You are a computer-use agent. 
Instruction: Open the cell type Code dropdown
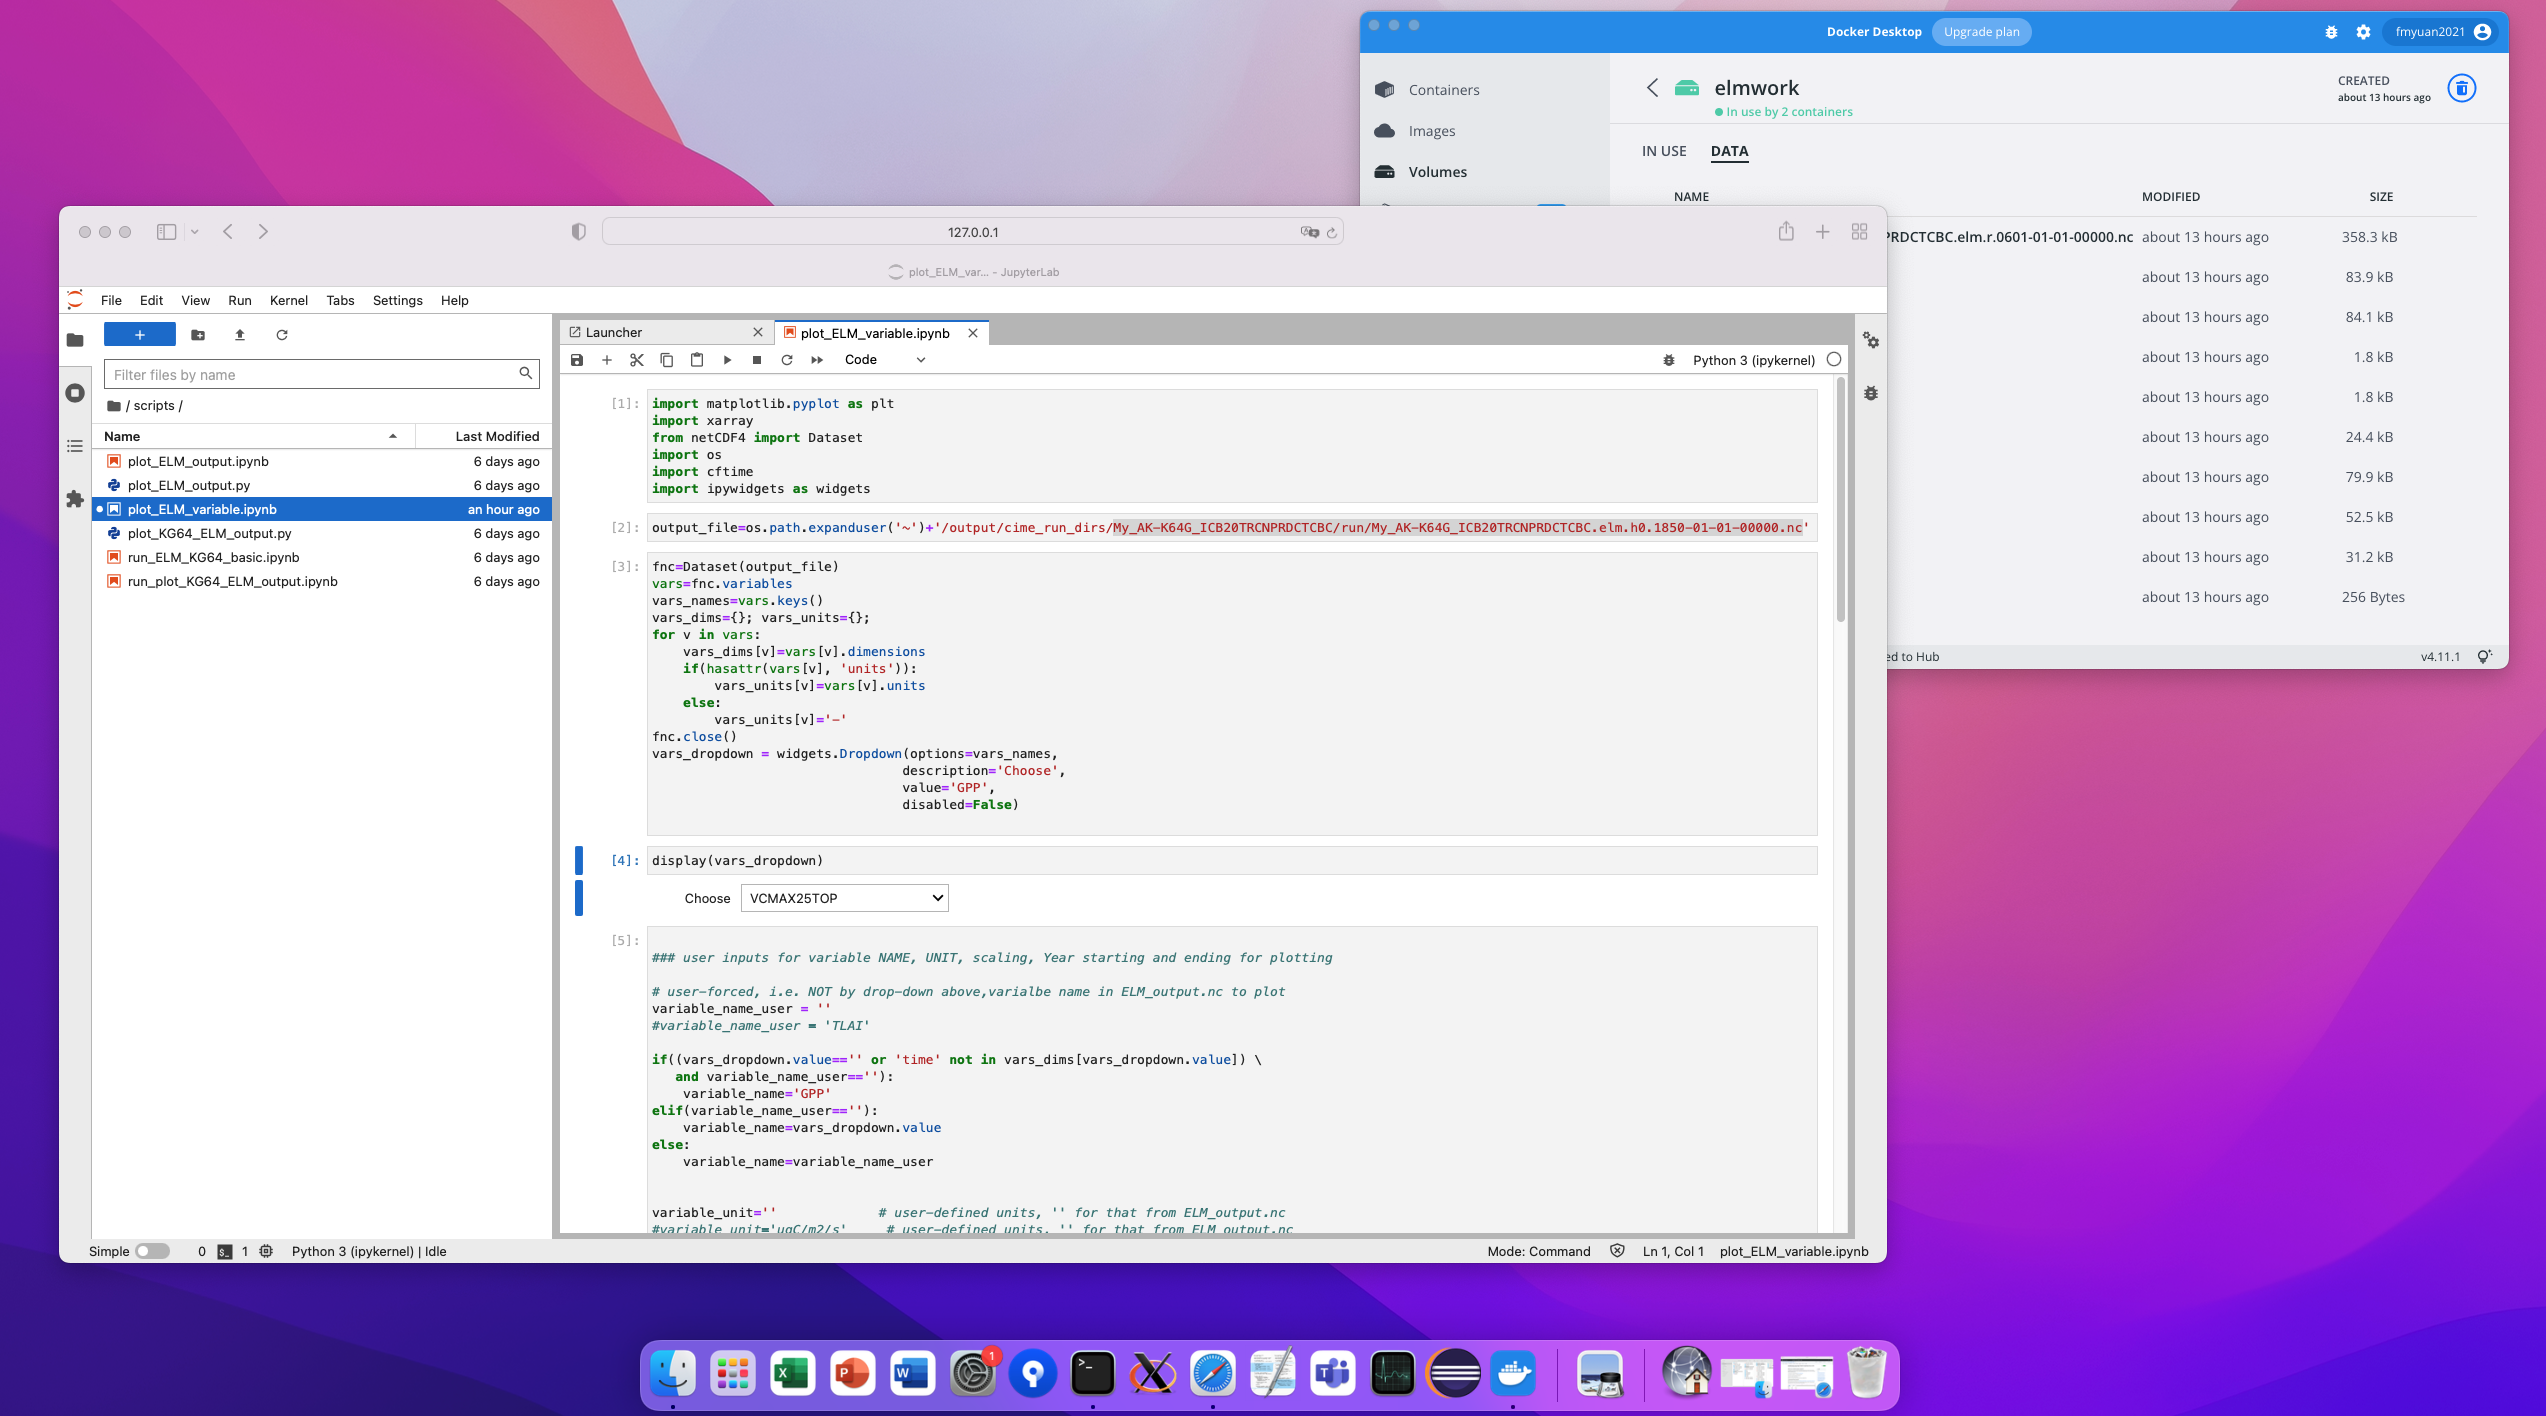click(x=884, y=360)
